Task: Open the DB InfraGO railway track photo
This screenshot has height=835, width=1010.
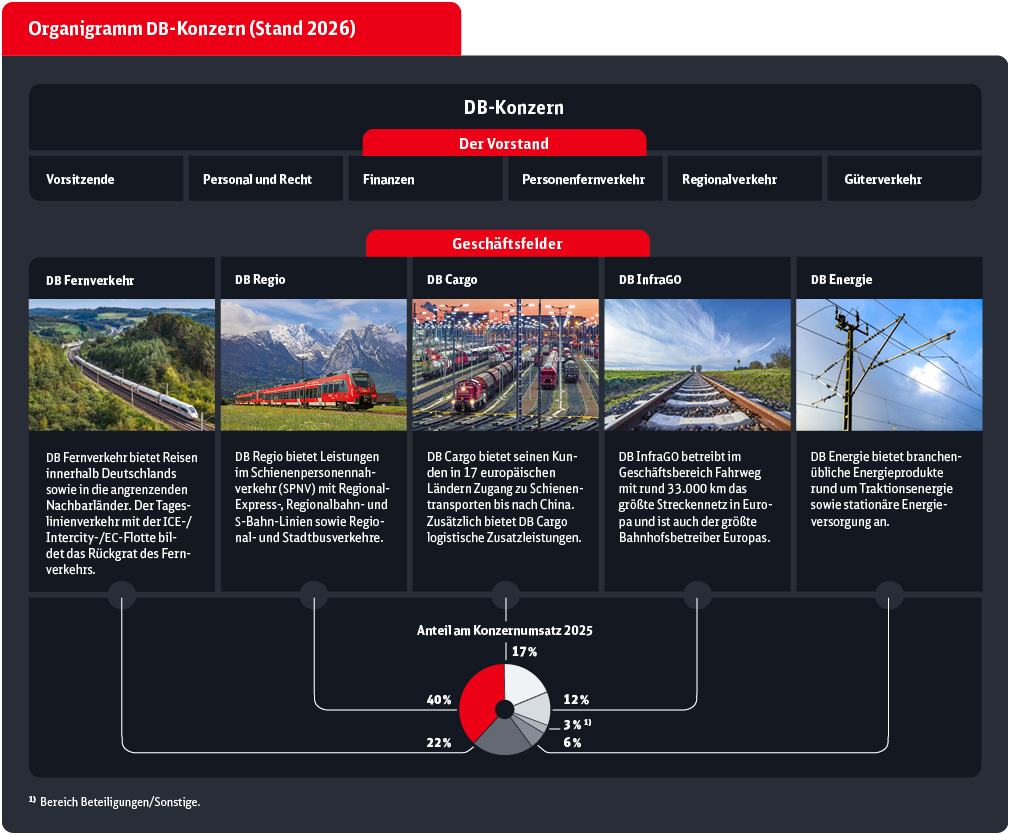Action: click(697, 365)
